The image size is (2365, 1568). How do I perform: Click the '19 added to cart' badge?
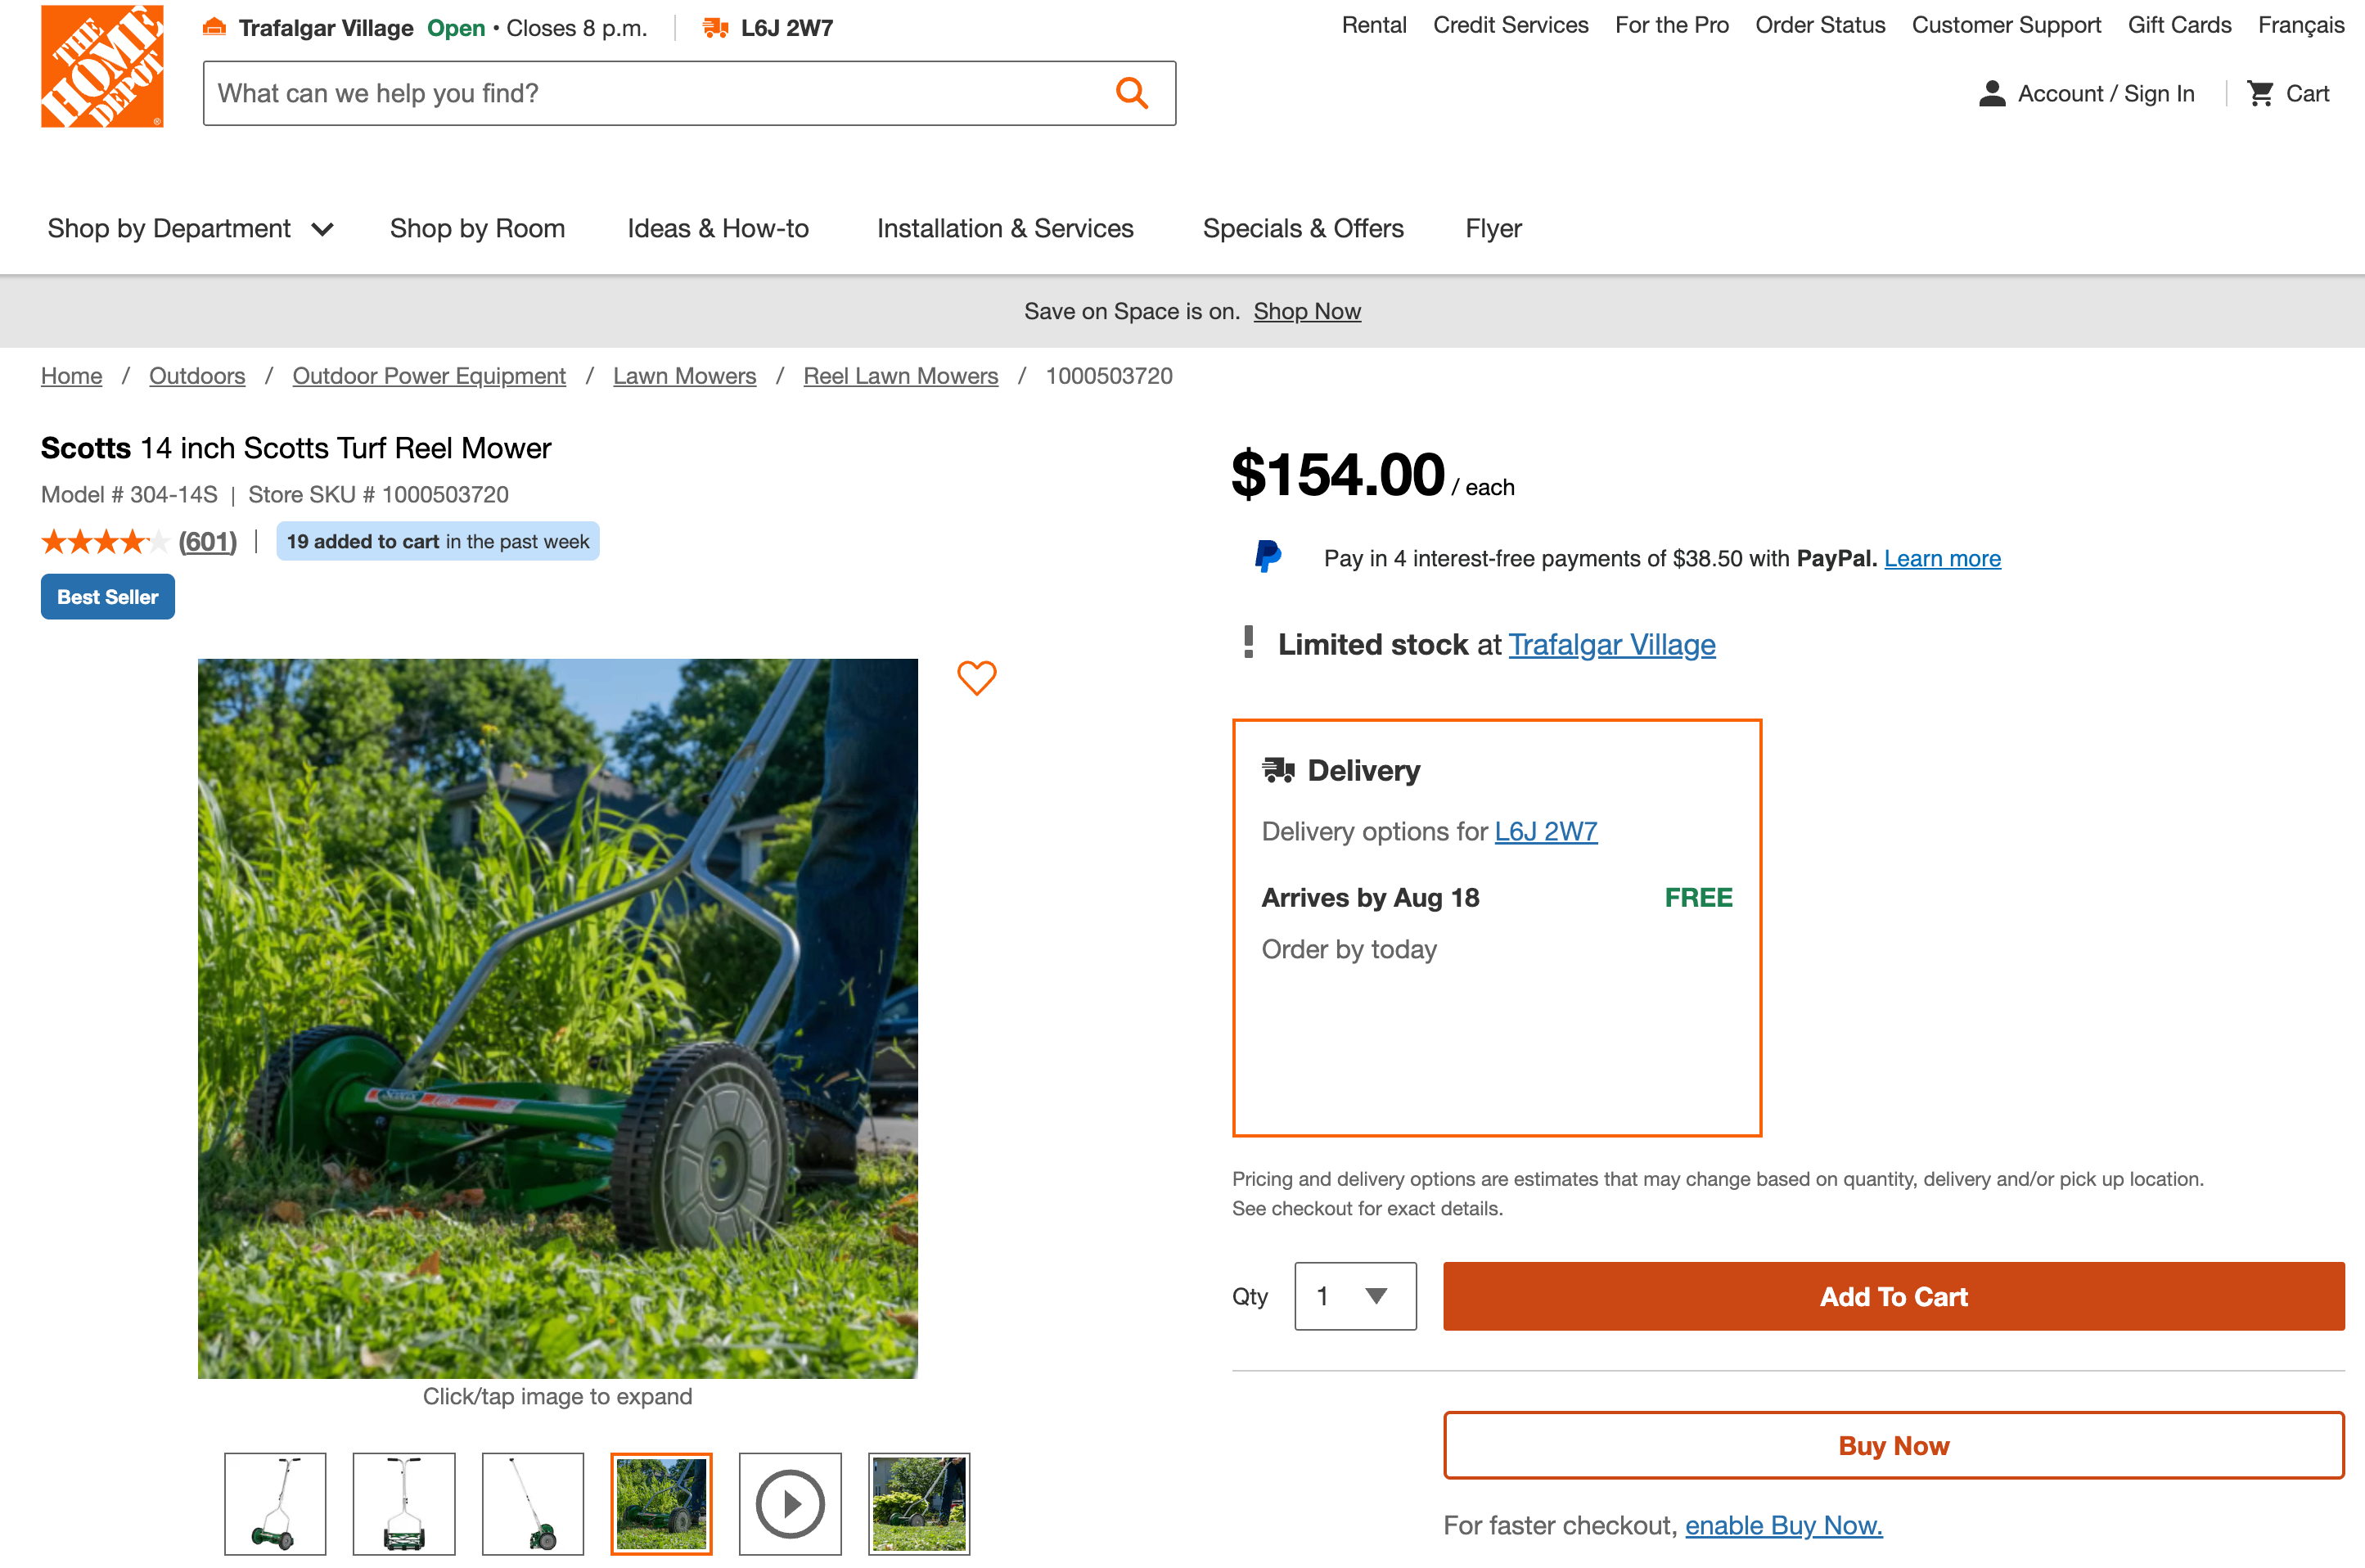tap(438, 541)
